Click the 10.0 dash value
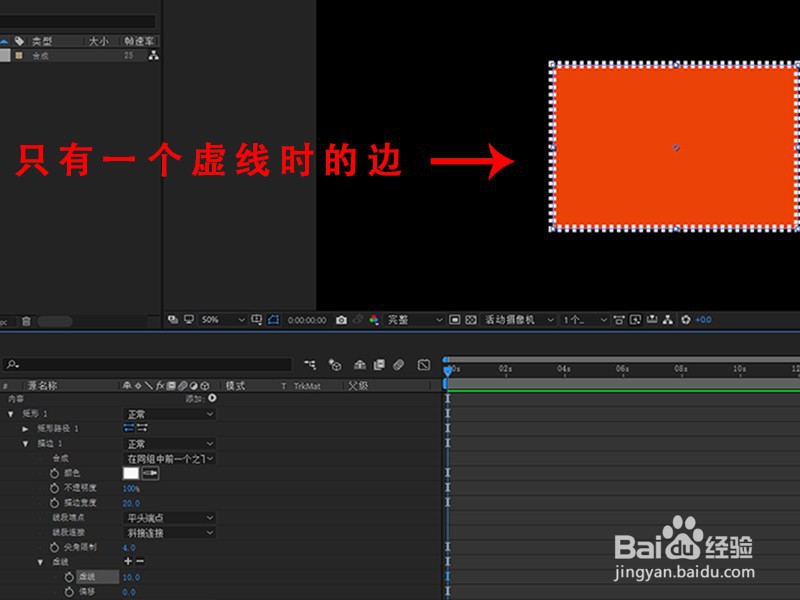The height and width of the screenshot is (600, 800). pyautogui.click(x=131, y=578)
